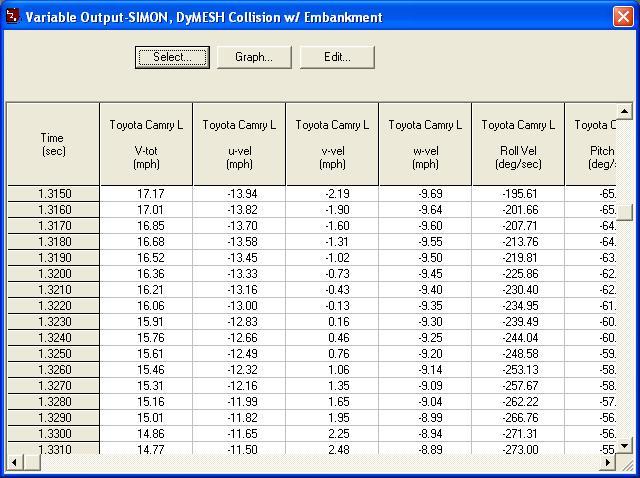The image size is (640, 478).
Task: Close the Variable Output window
Action: [621, 17]
